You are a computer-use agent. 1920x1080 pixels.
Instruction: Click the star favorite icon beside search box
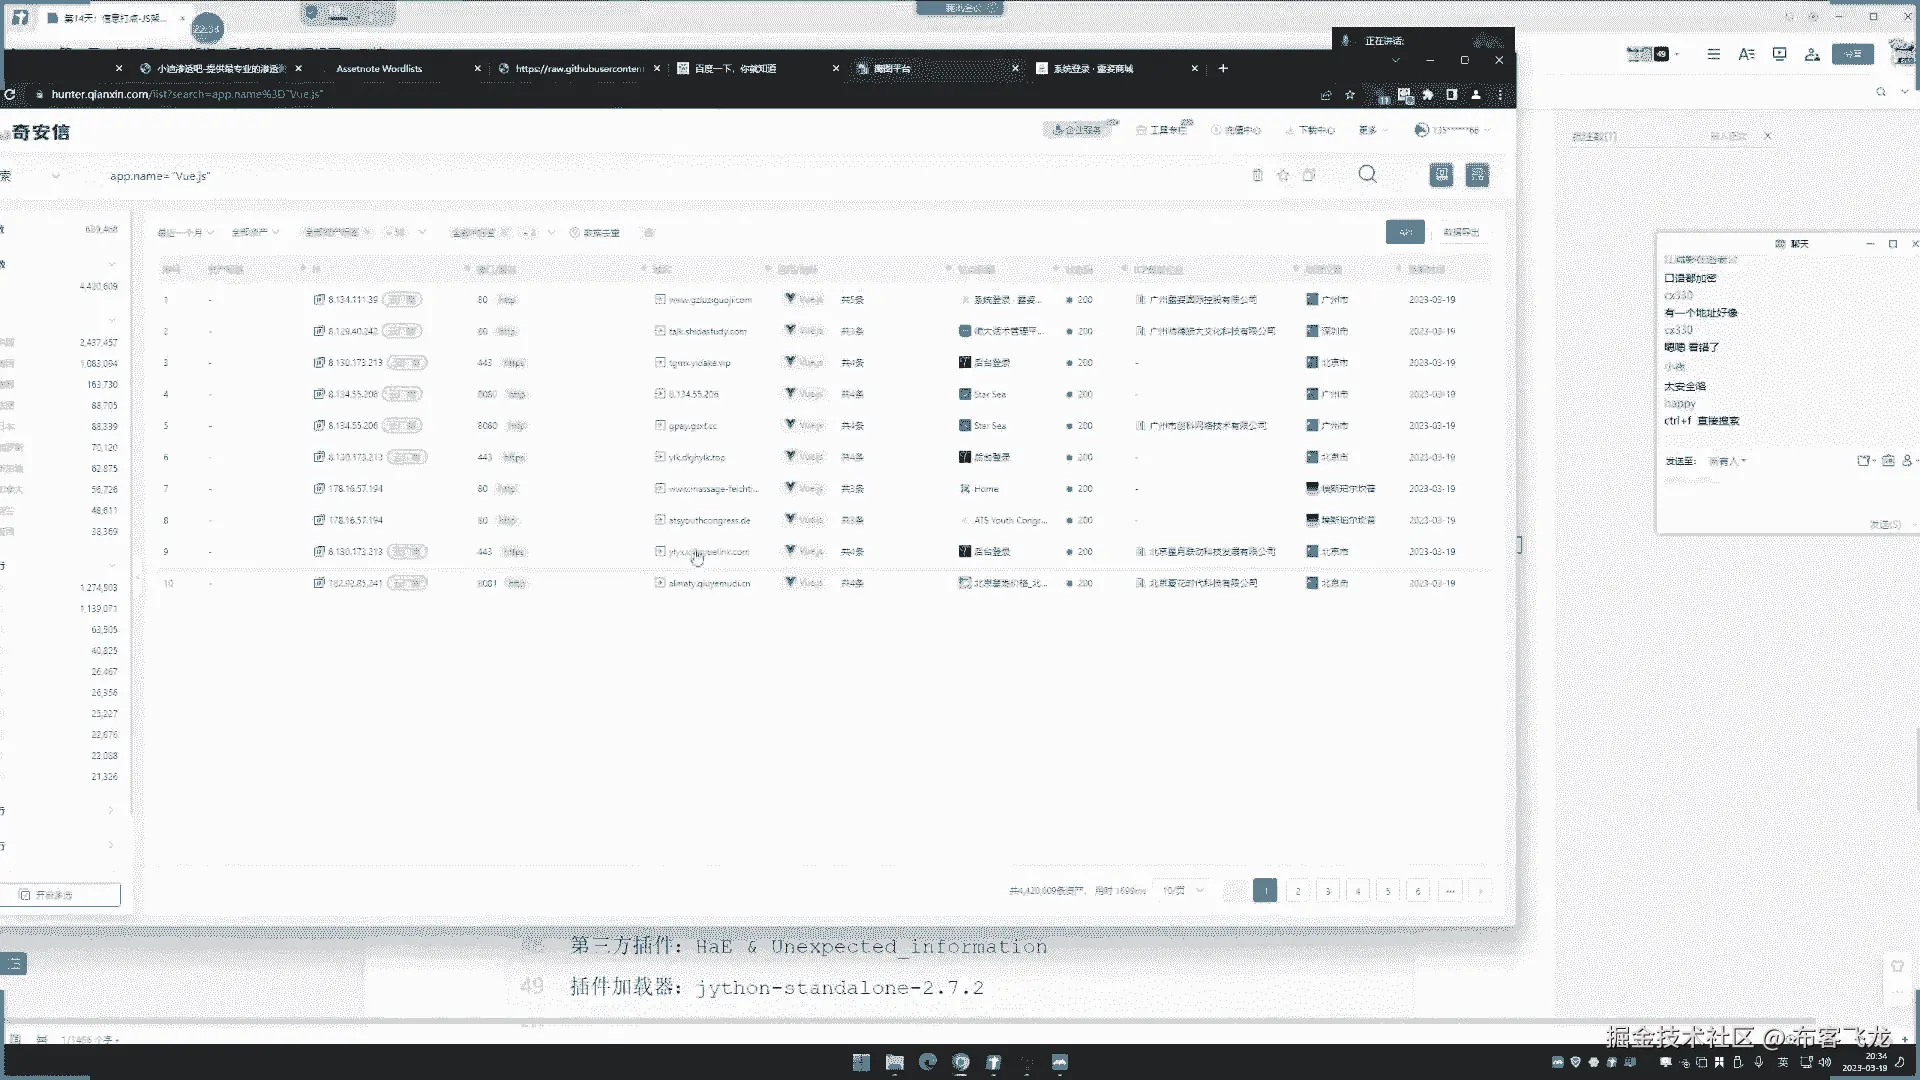(x=1283, y=176)
